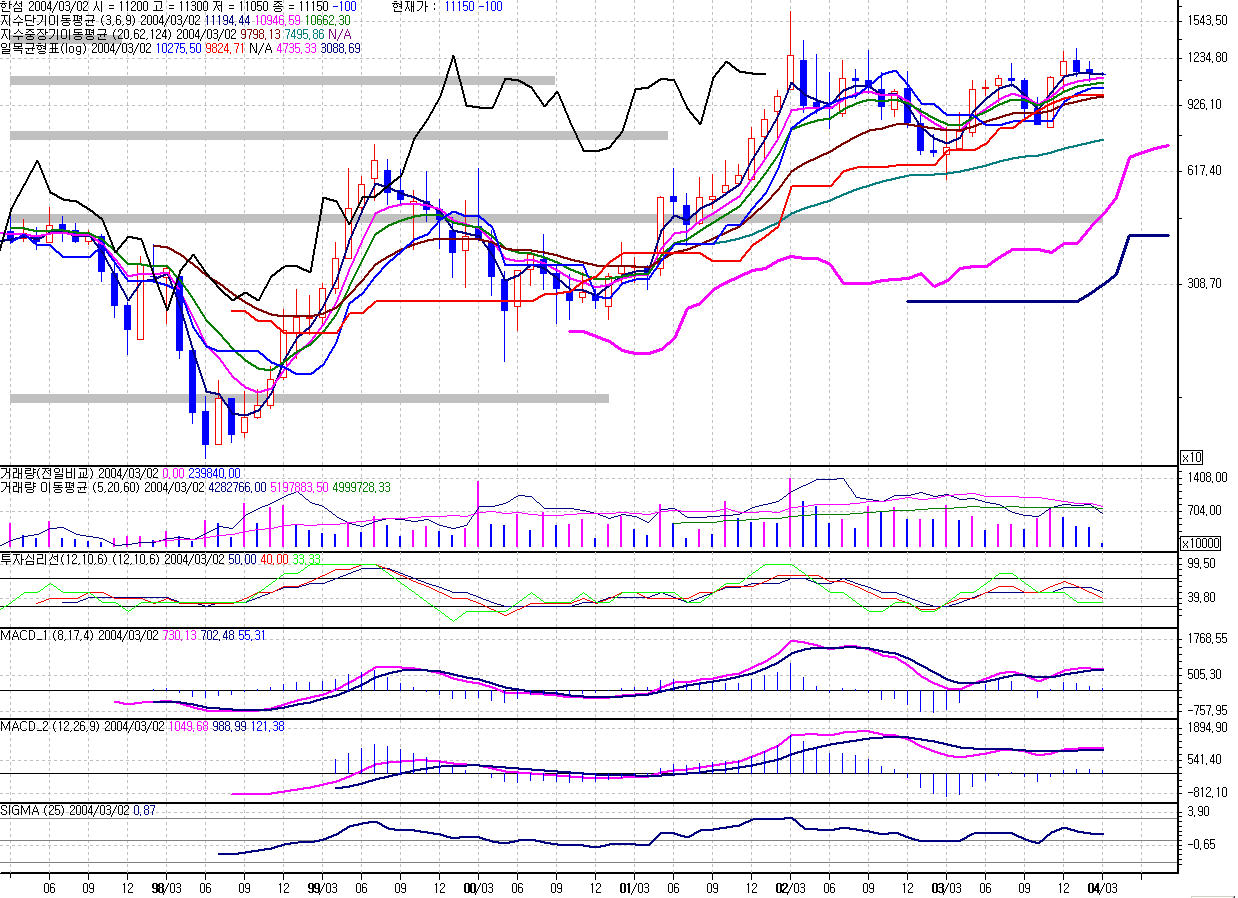Click the 1543,50 price axis label
Viewport: 1238px width, 898px height.
coord(1208,21)
